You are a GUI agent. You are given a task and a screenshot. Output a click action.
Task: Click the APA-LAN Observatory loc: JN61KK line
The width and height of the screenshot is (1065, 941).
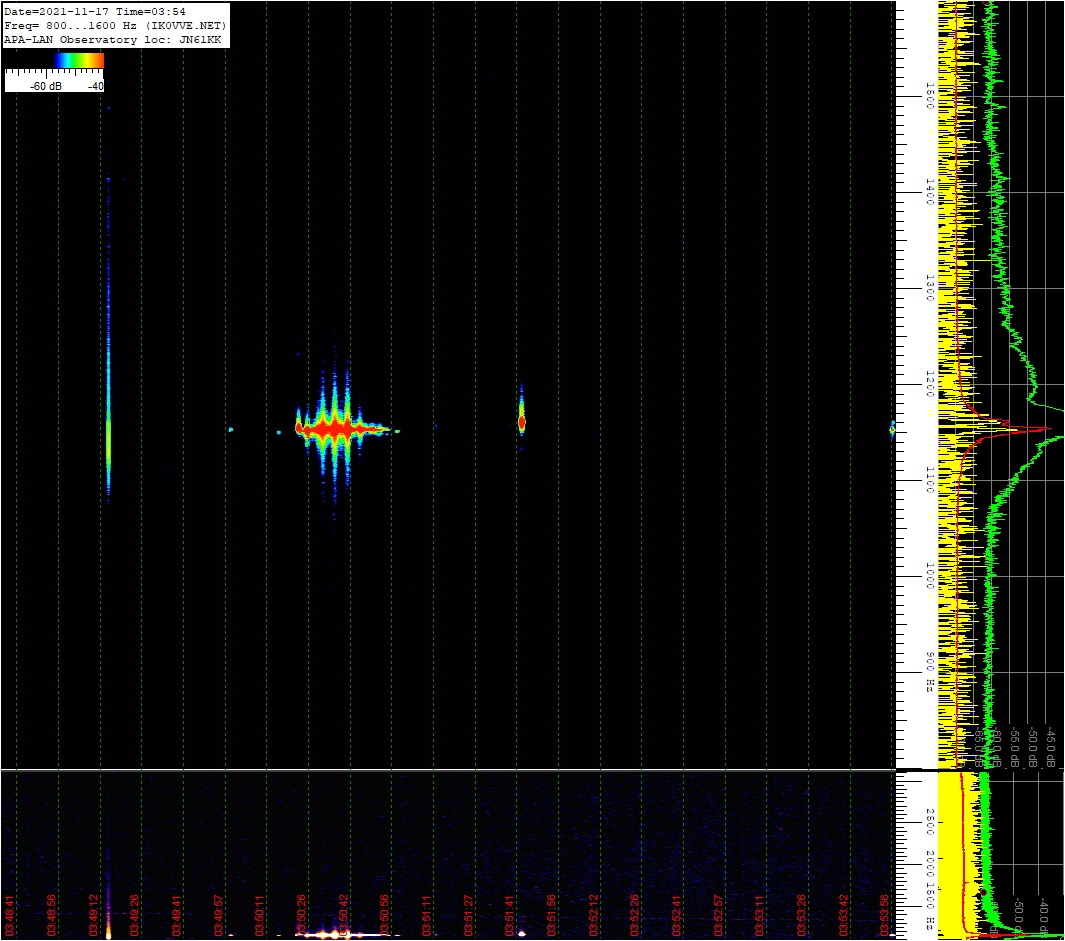pos(113,39)
